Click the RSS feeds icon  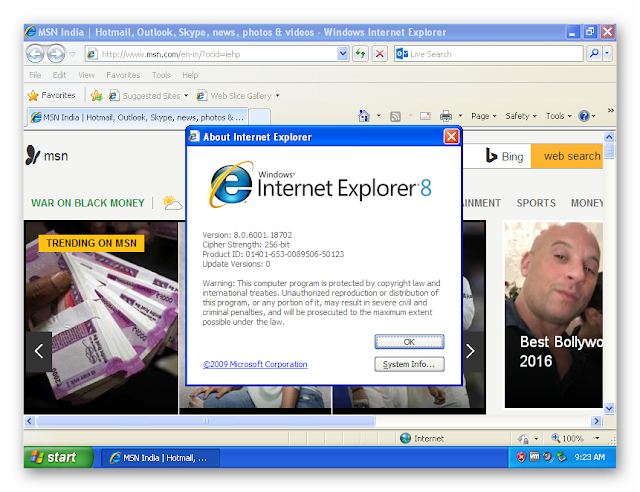coord(395,117)
